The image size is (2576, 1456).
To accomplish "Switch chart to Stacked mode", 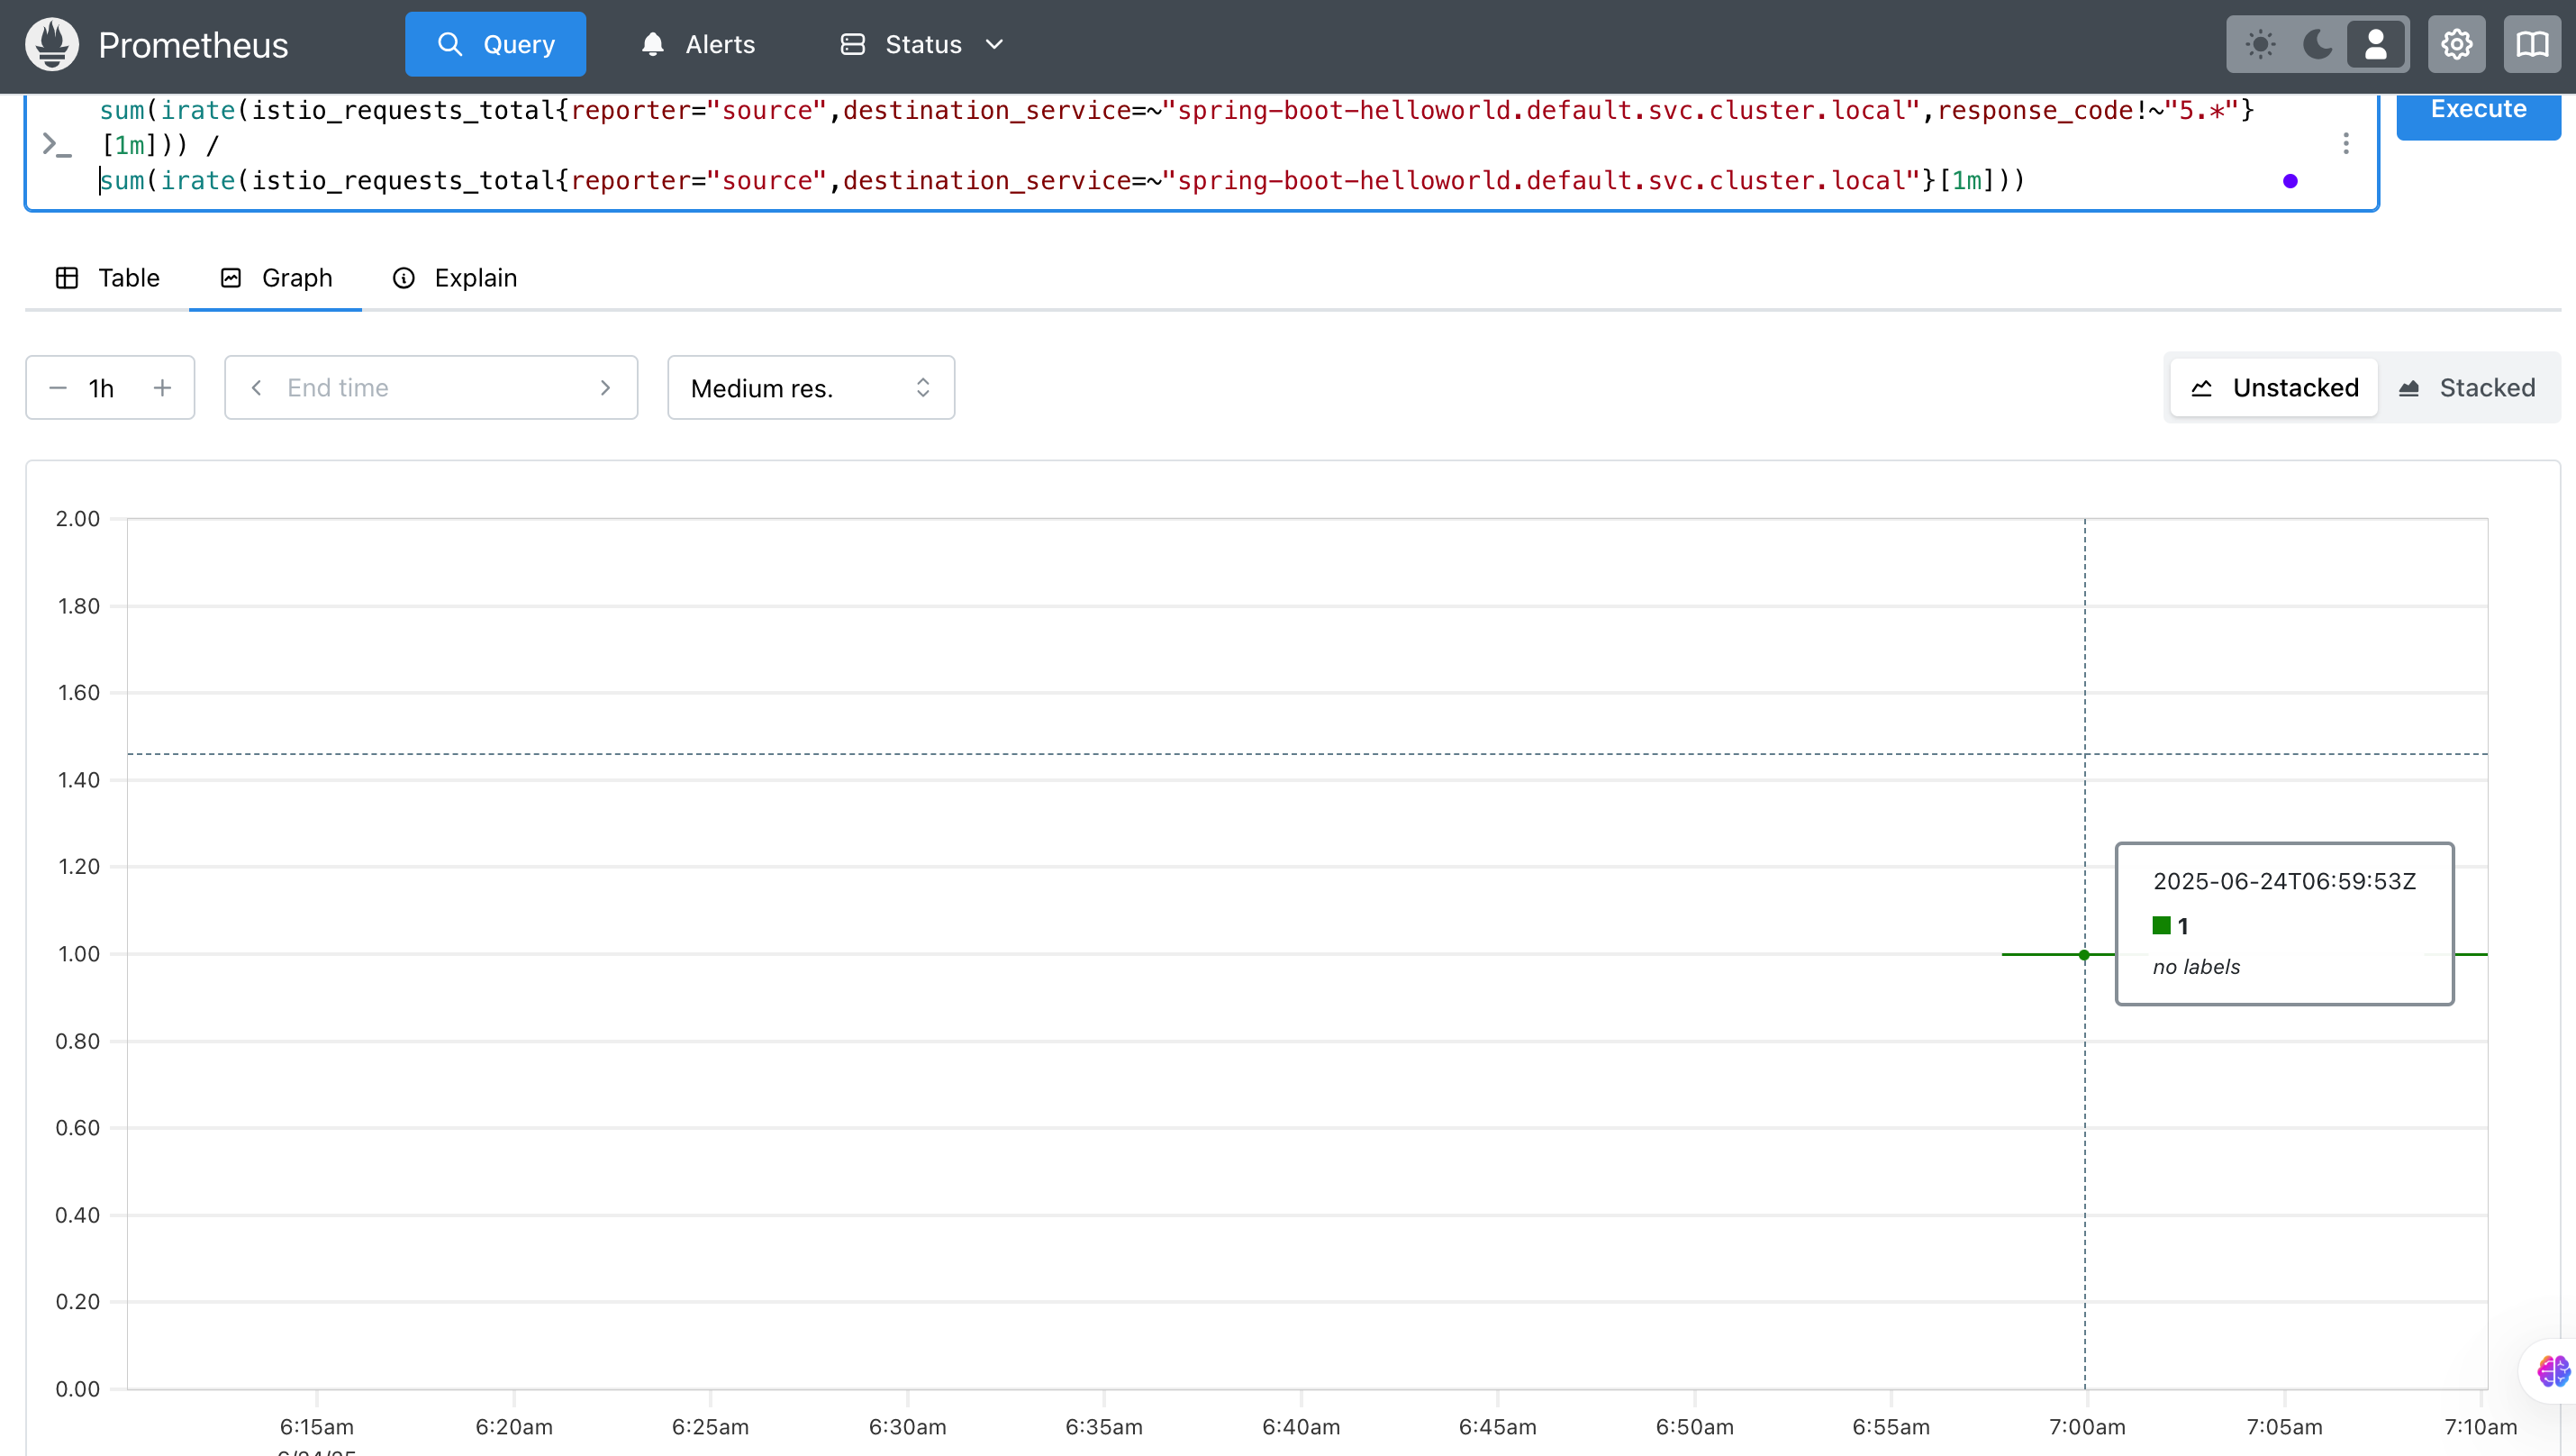I will (x=2466, y=388).
